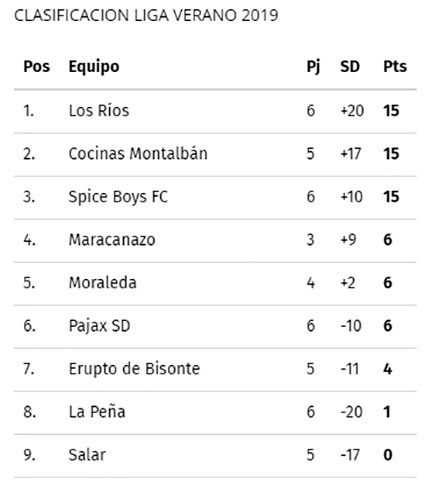This screenshot has width=425, height=486.
Task: Click the Pts column header
Action: [395, 66]
